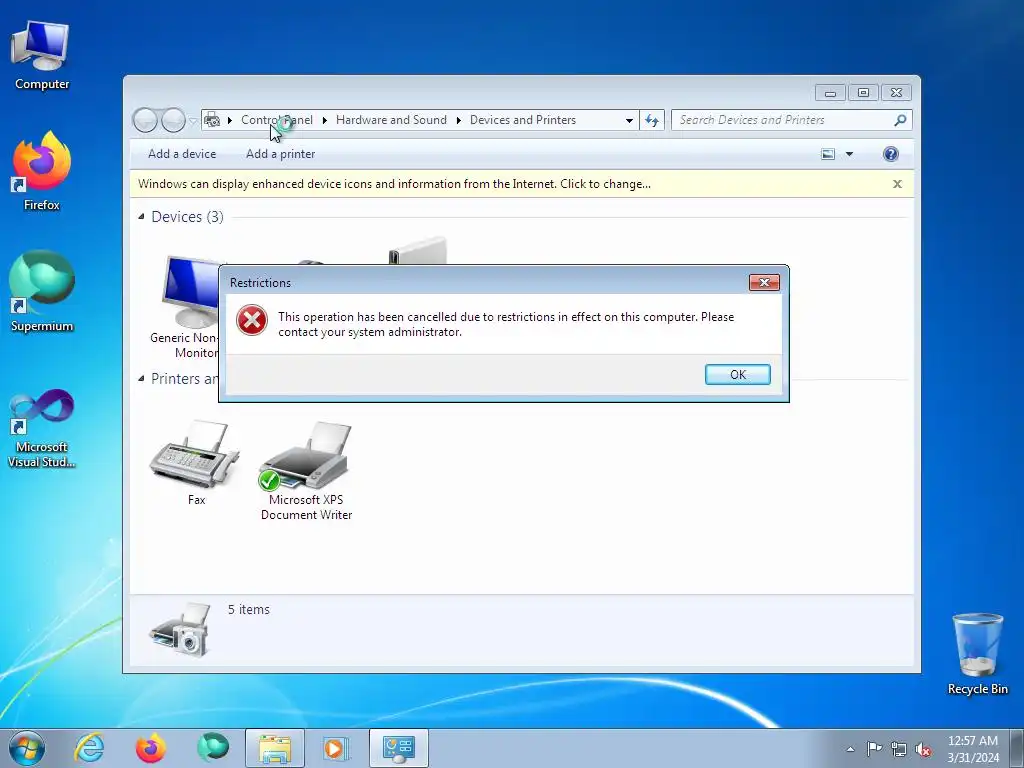The width and height of the screenshot is (1024, 768).
Task: Open the Windows Start menu
Action: (x=26, y=748)
